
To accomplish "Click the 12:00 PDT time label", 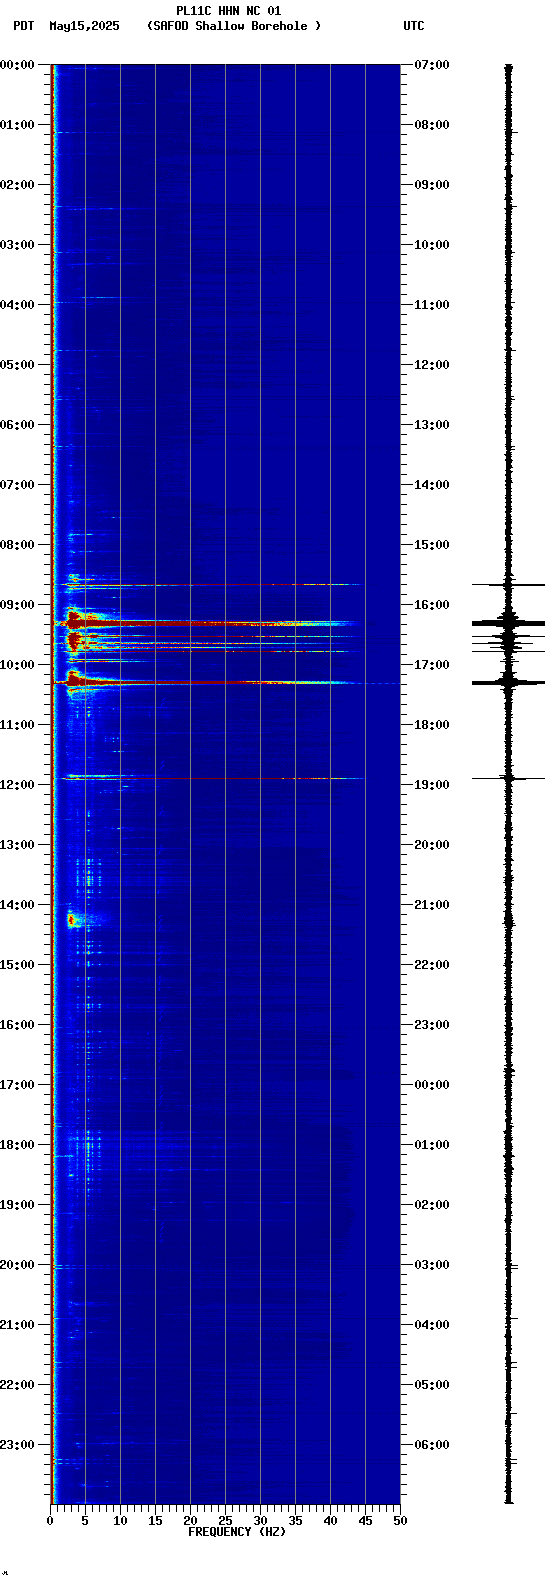I will tap(17, 785).
